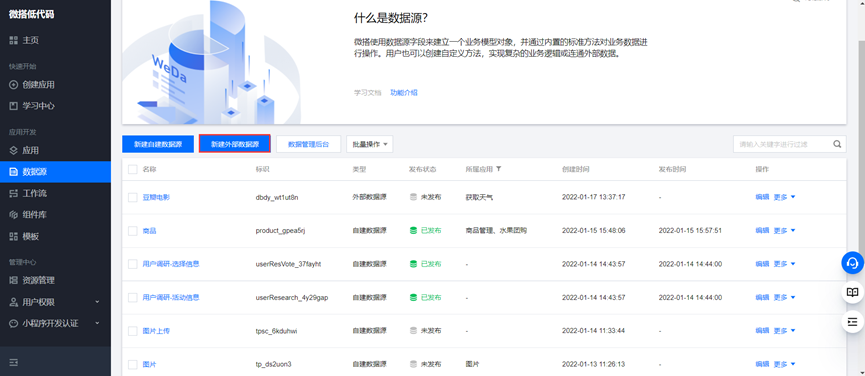Expand the 小程序开发认证 submenu chevron
Screen dimensions: 865x376
[x=97, y=323]
